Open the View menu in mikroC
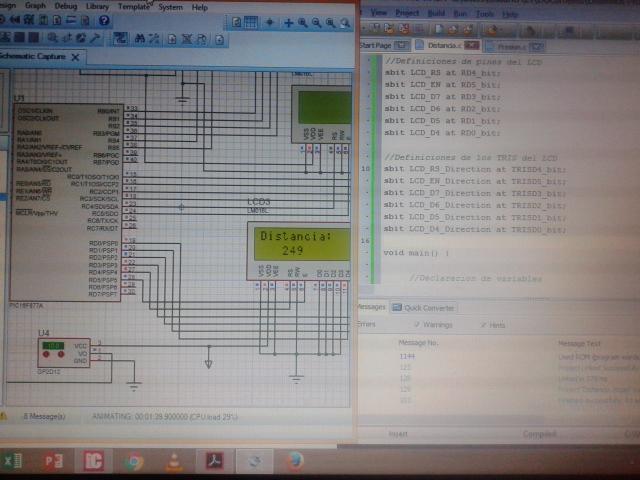640x480 pixels. (378, 13)
